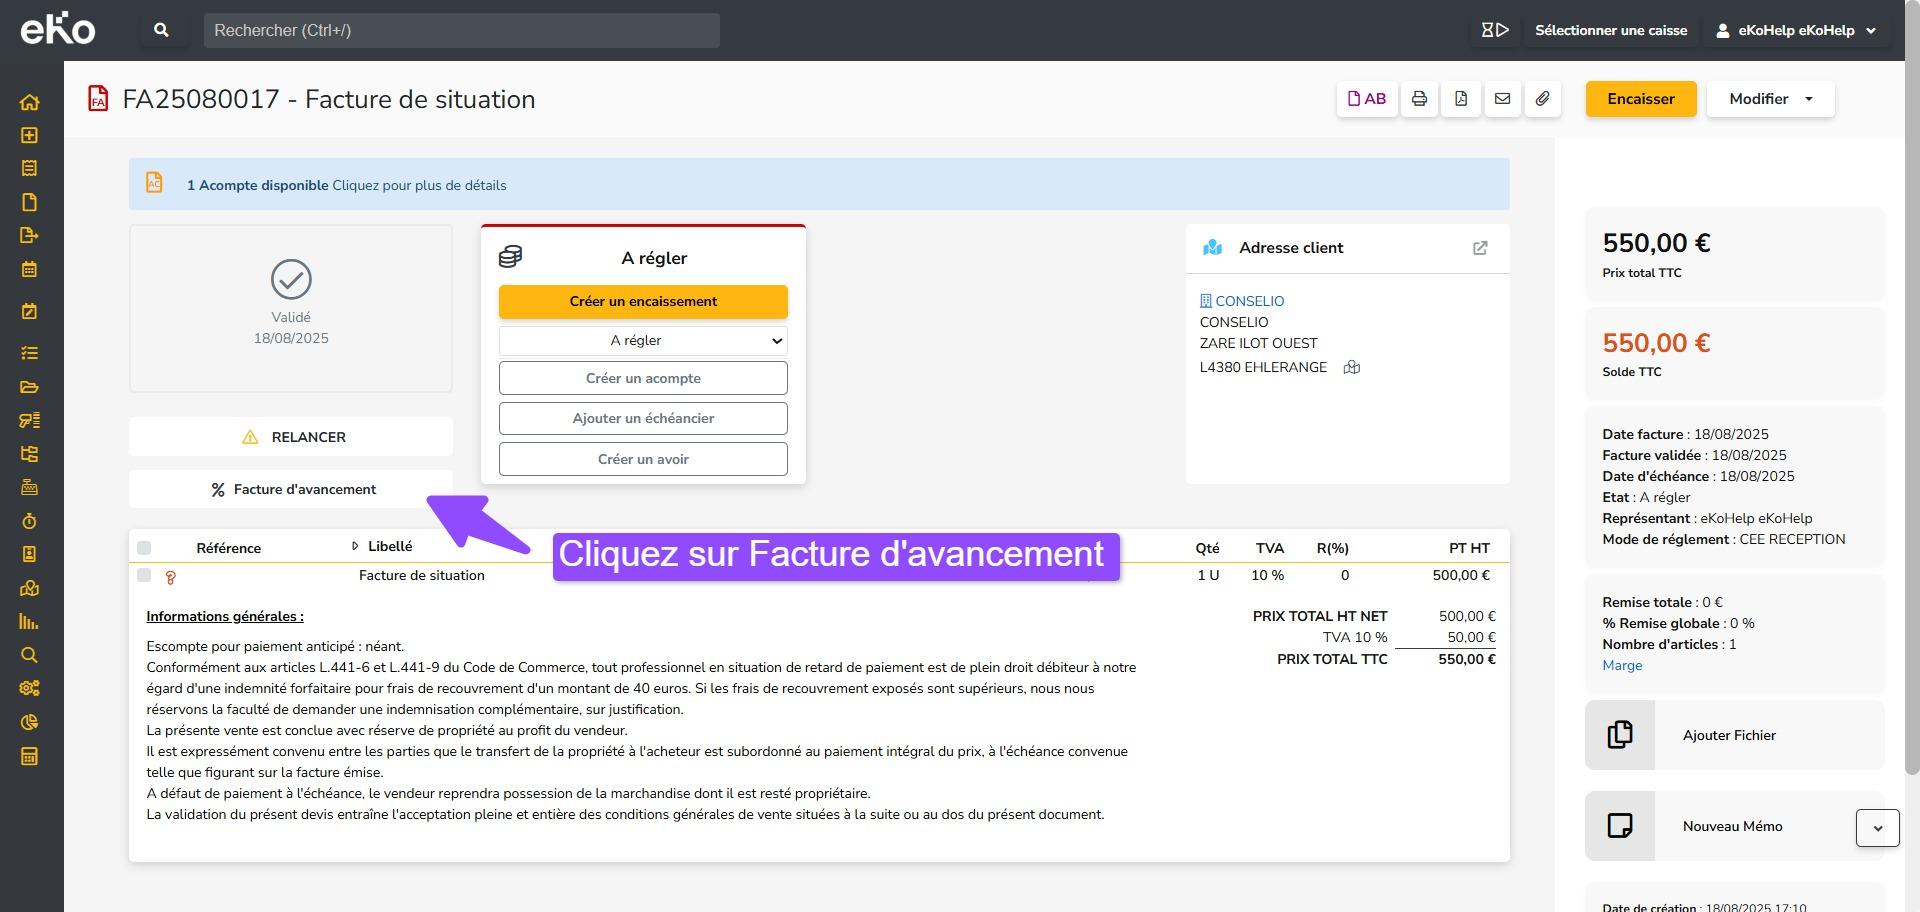Open client address in external link icon
The height and width of the screenshot is (912, 1920).
pyautogui.click(x=1480, y=248)
